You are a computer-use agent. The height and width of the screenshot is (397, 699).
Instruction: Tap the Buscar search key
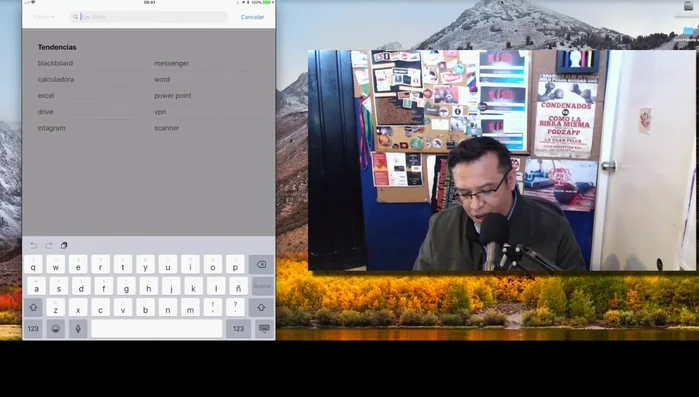pos(262,286)
